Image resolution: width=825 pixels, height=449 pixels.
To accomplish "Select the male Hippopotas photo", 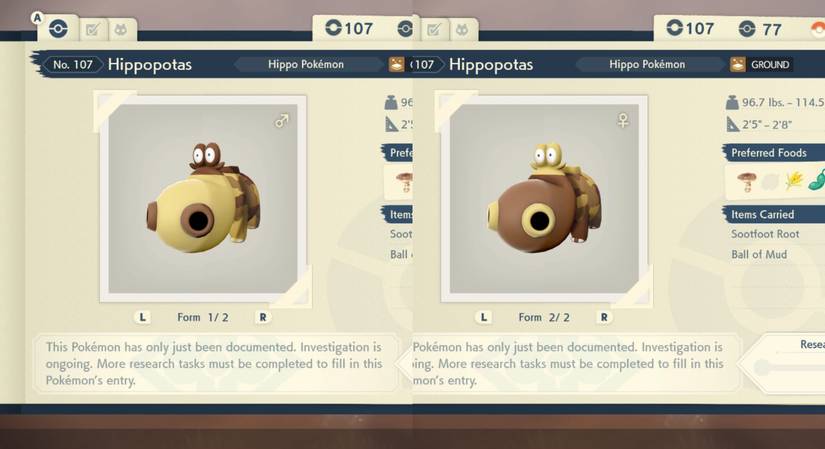I will coord(203,198).
